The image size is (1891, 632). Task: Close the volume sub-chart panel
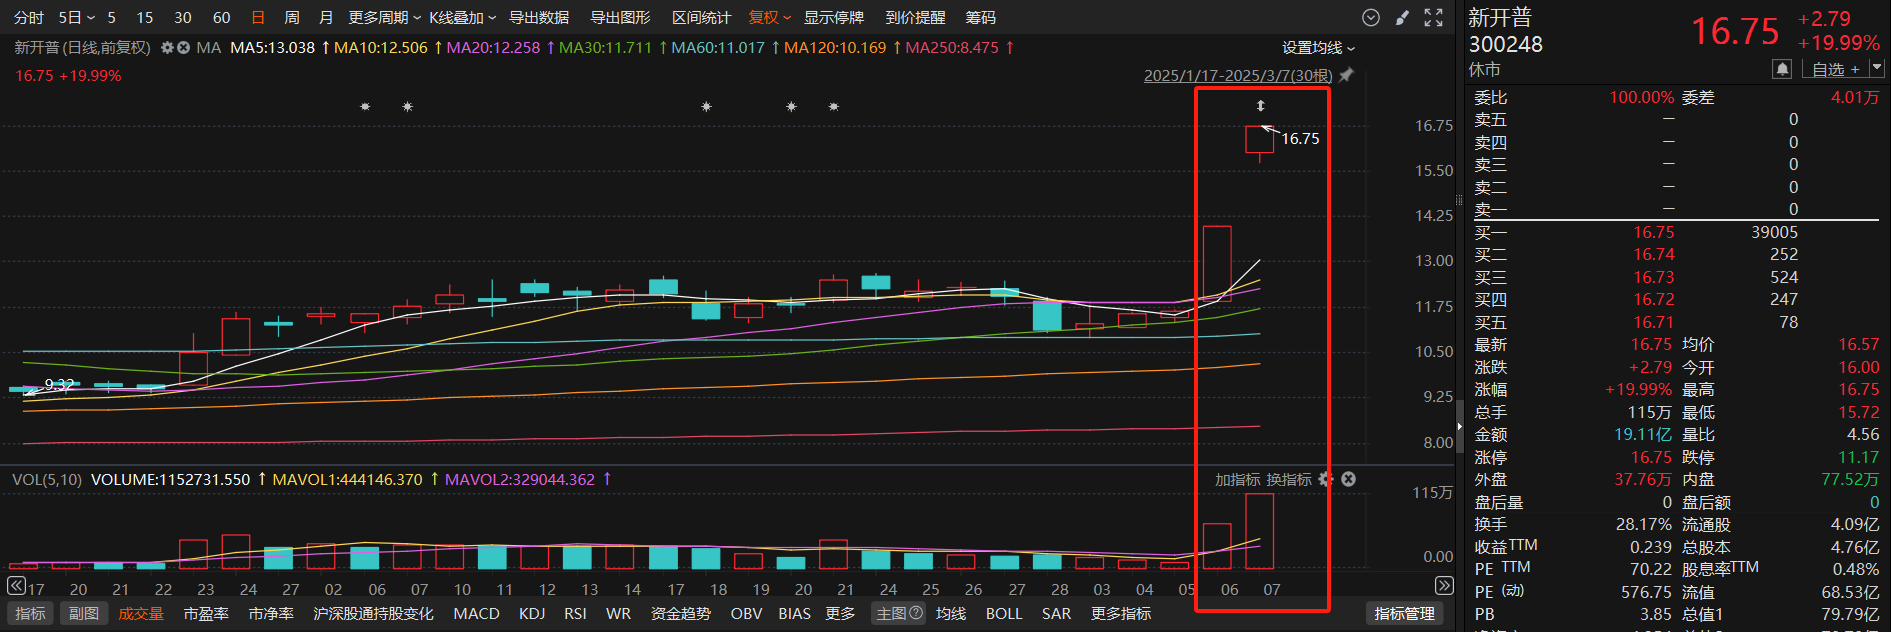(1348, 480)
